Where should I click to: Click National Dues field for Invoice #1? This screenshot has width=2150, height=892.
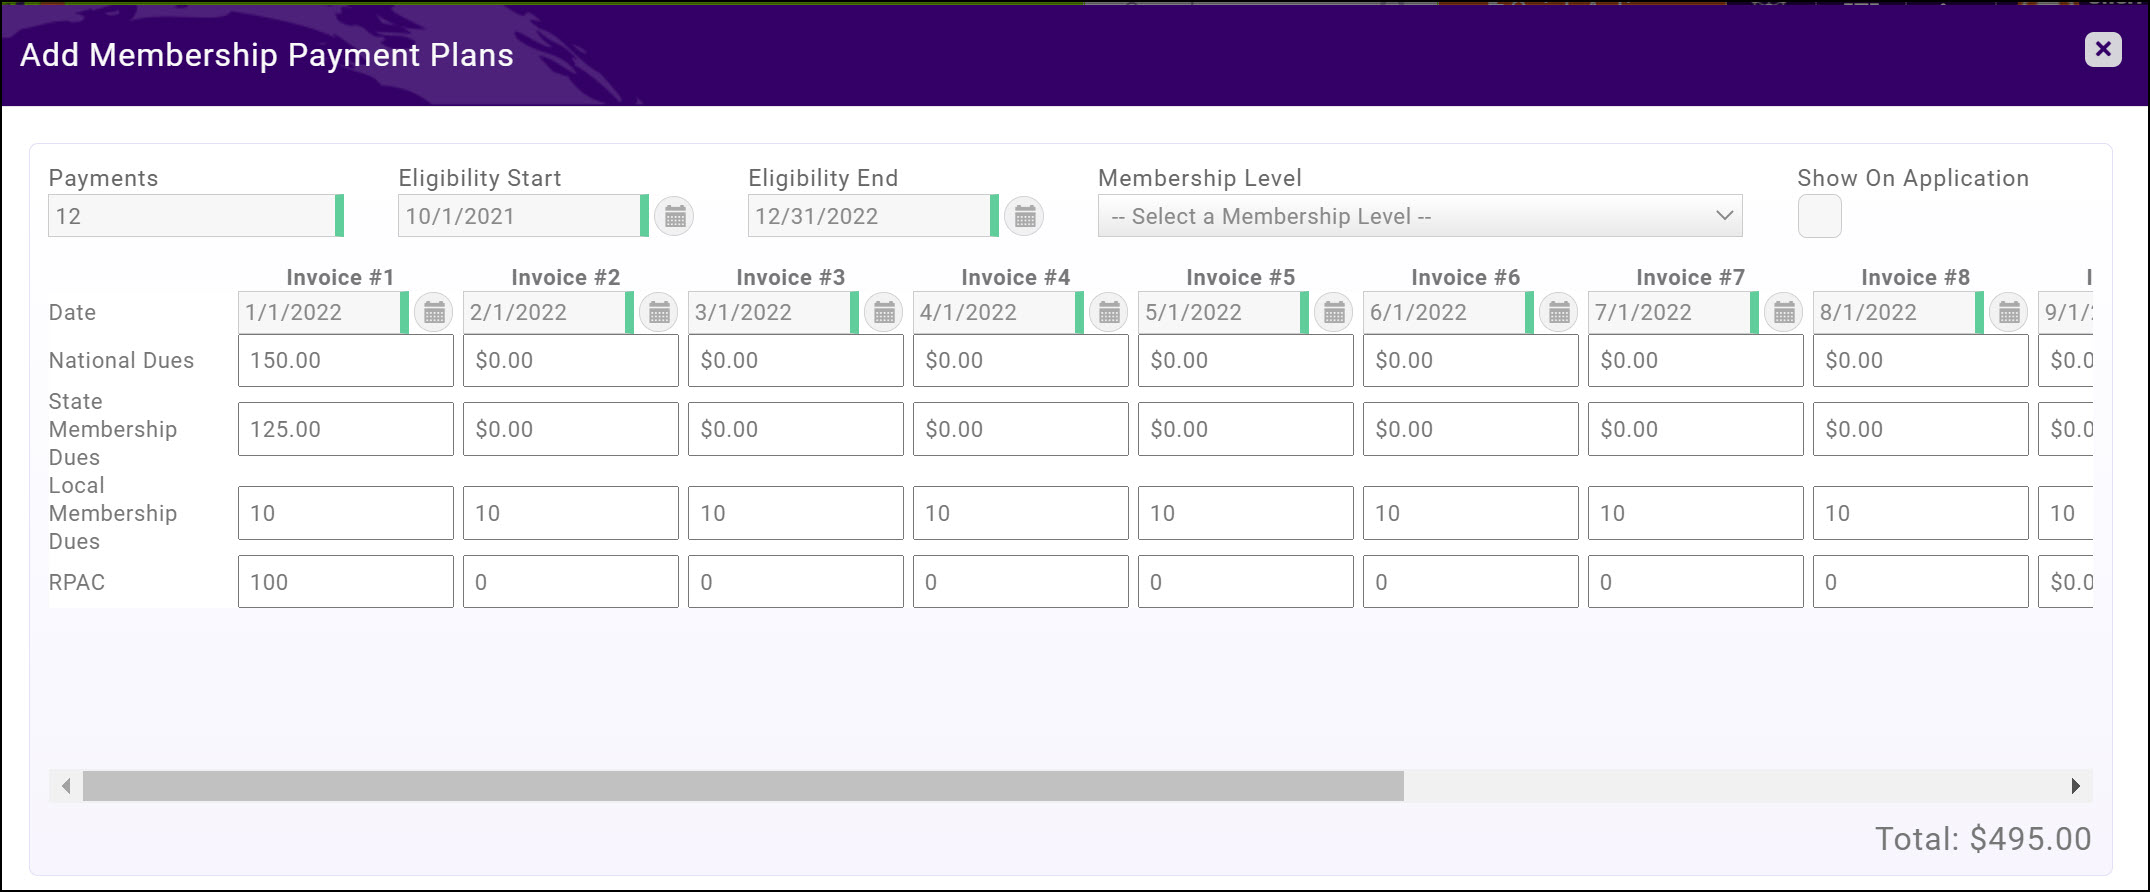click(x=345, y=361)
